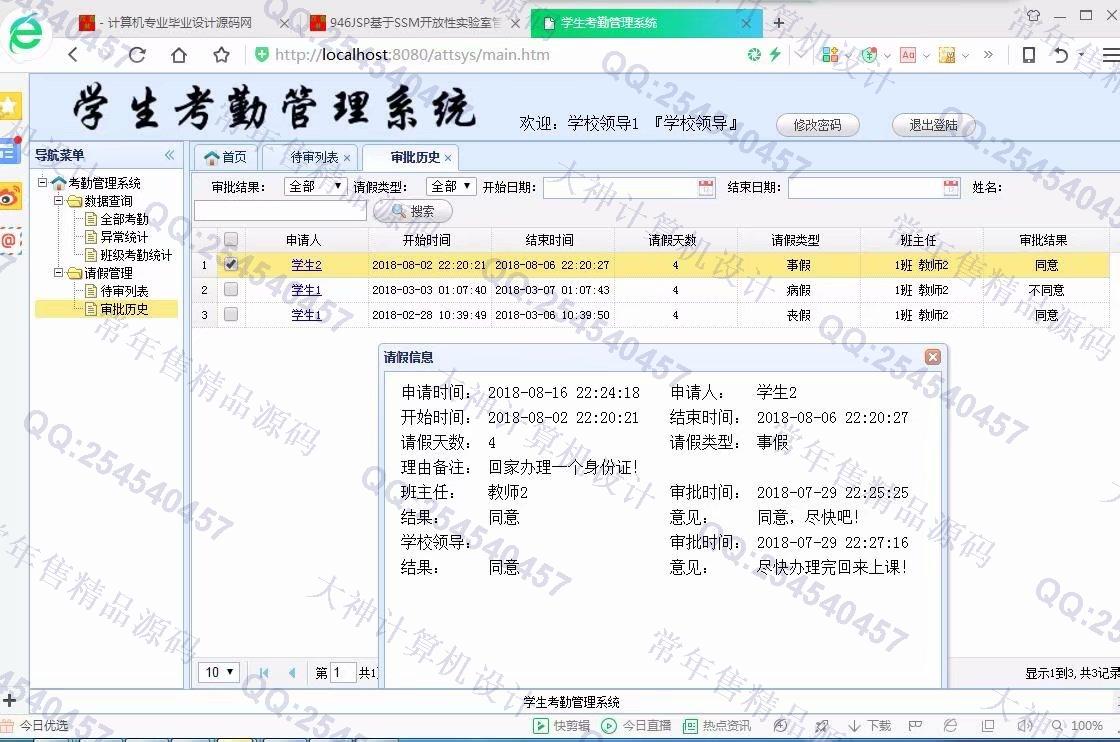
Task: Click 修改密码 button
Action: 817,125
